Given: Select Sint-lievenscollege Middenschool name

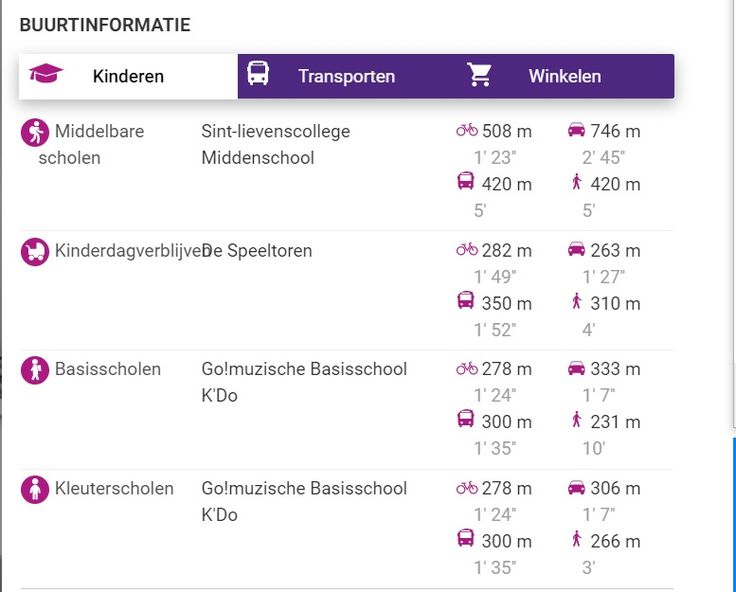Looking at the screenshot, I should tap(276, 145).
